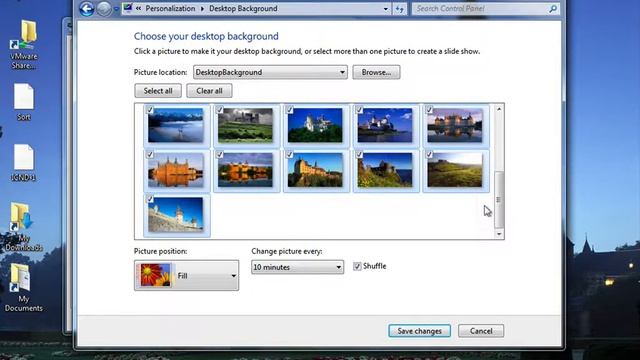Click the Select all button
Image resolution: width=640 pixels, height=360 pixels.
coord(158,91)
